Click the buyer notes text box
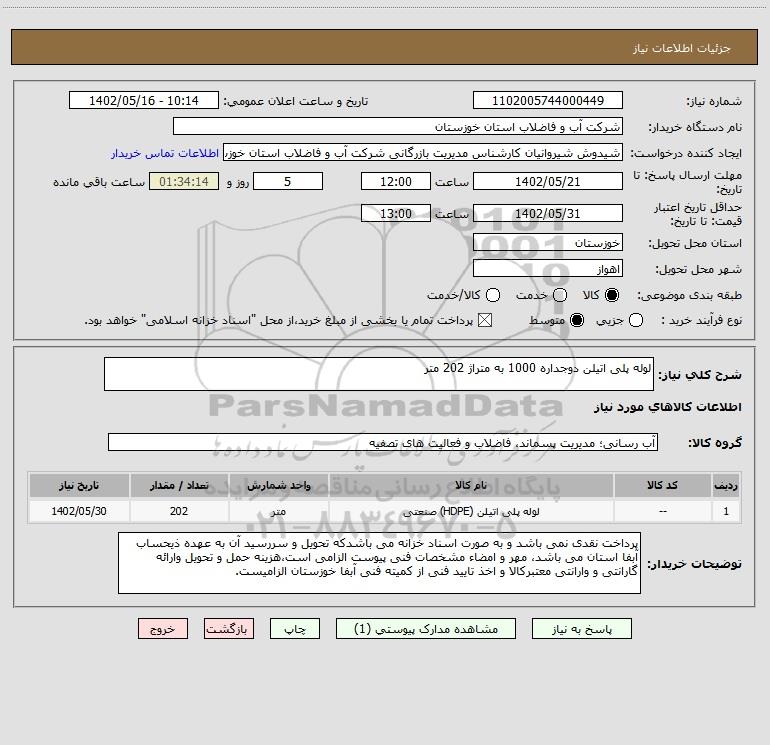 point(379,563)
